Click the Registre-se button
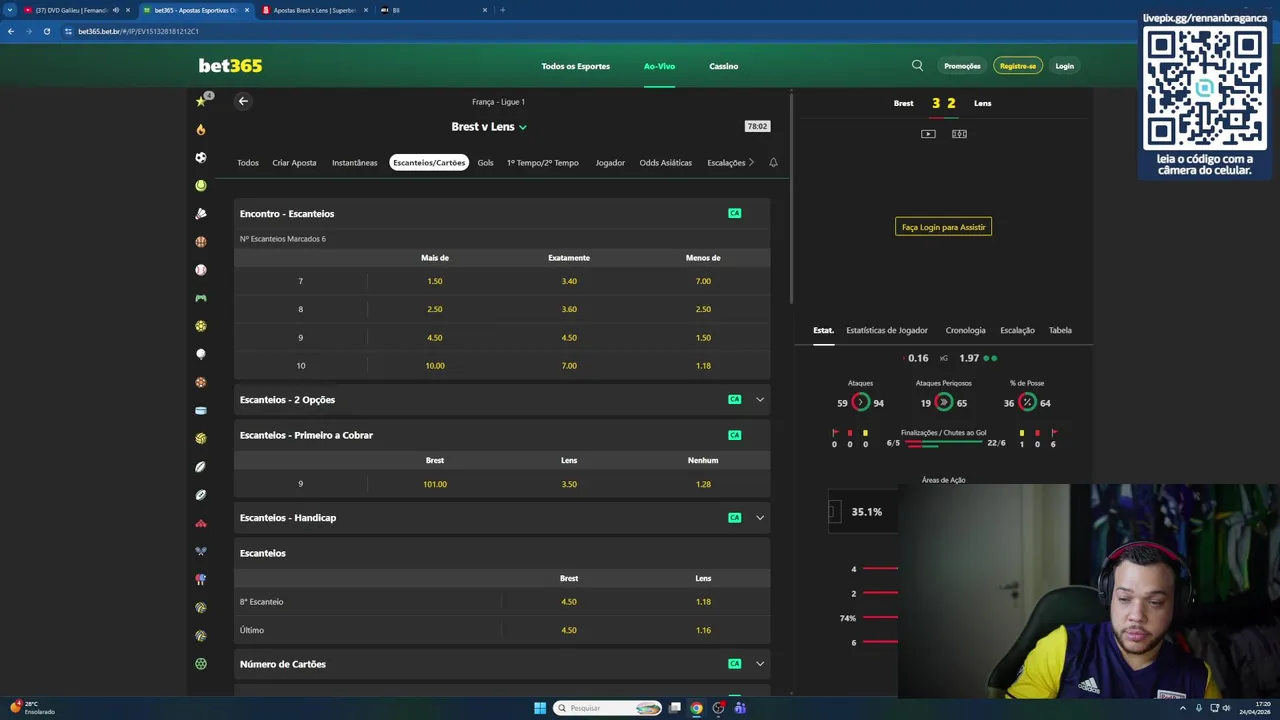Screen dimensions: 1280x720 click(x=1018, y=66)
